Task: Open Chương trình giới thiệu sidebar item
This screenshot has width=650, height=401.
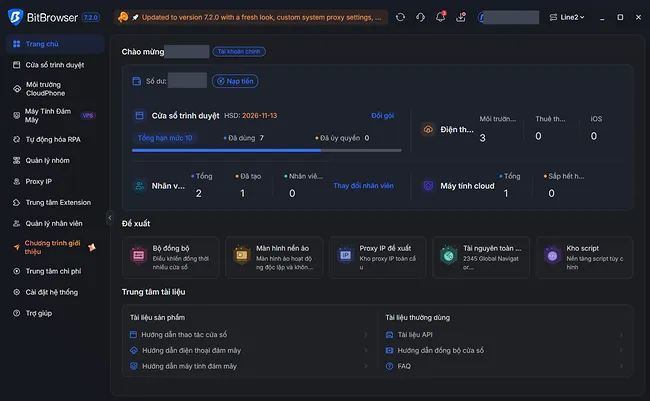Action: 55,247
